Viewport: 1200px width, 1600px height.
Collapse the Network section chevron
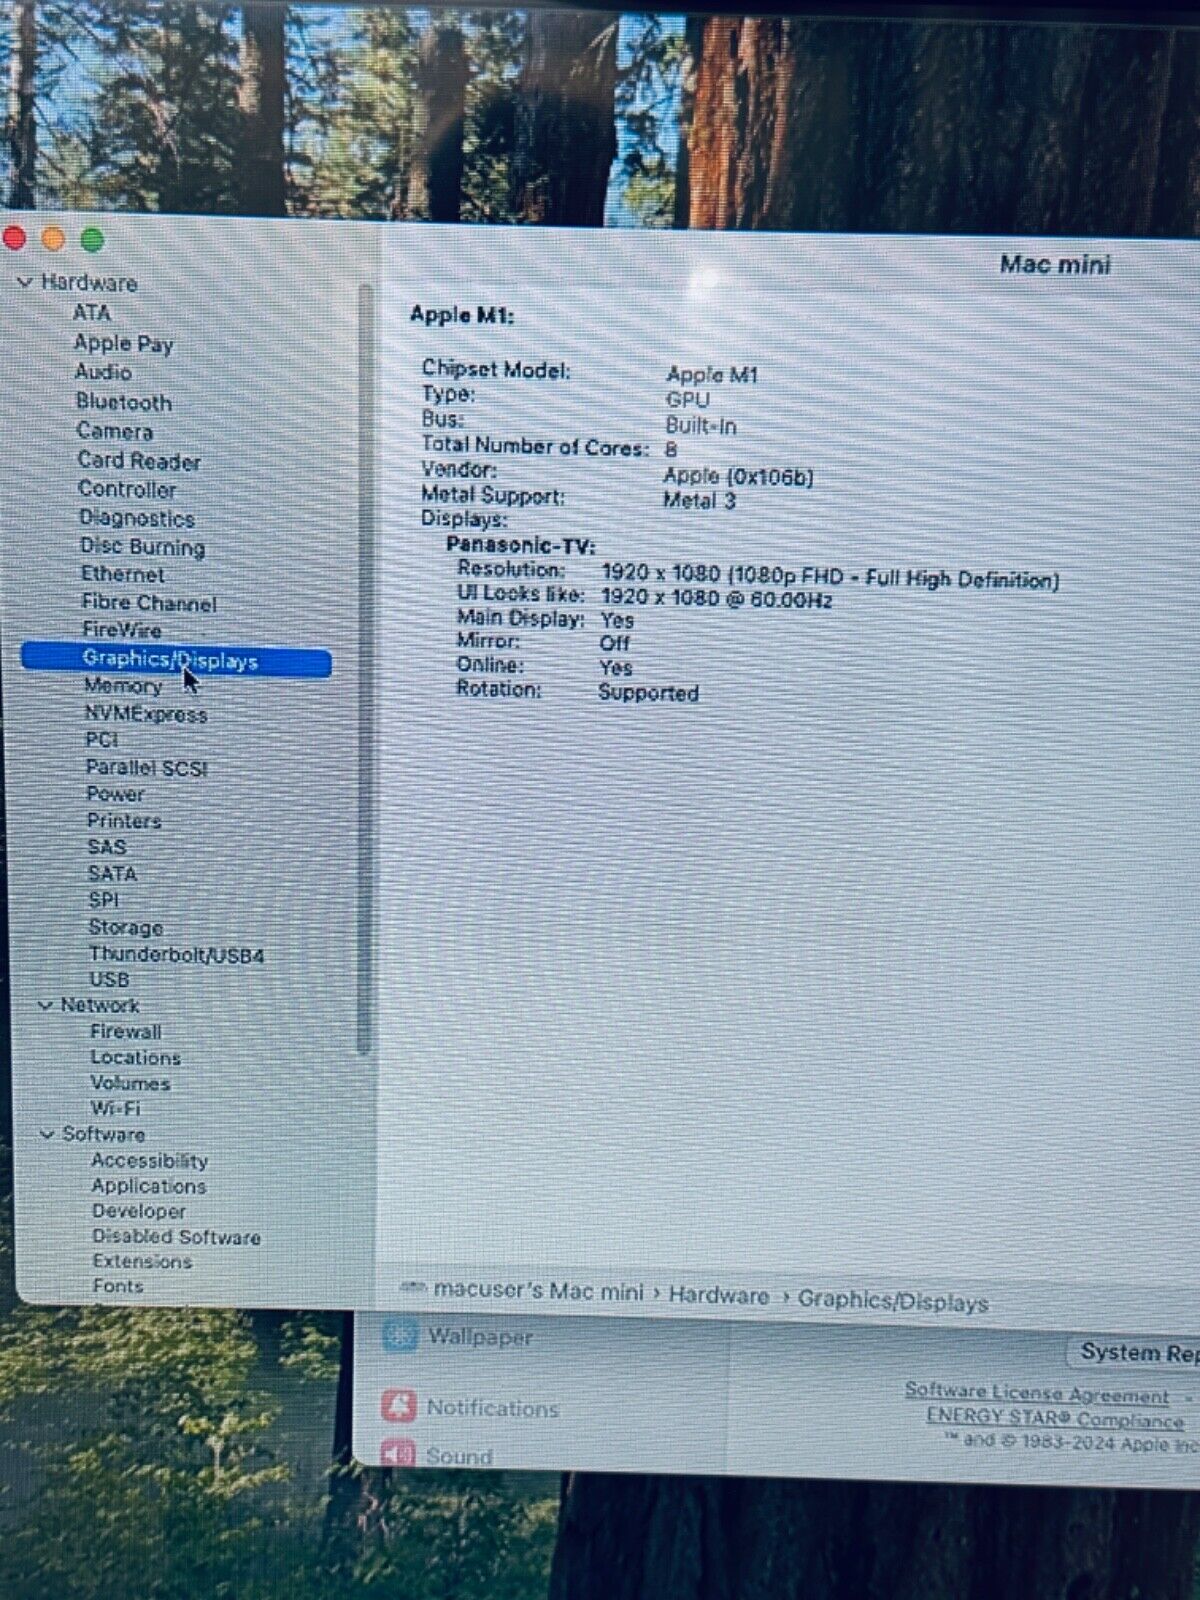click(45, 1005)
